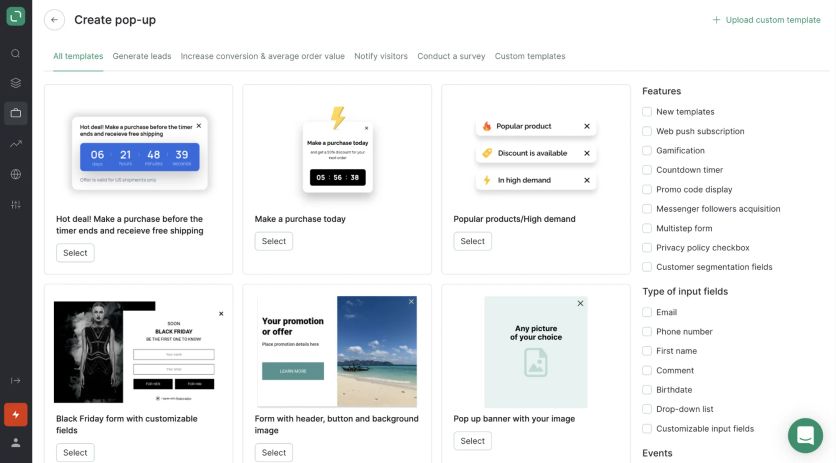This screenshot has width=836, height=463.
Task: Check the Phone number filter
Action: point(647,331)
